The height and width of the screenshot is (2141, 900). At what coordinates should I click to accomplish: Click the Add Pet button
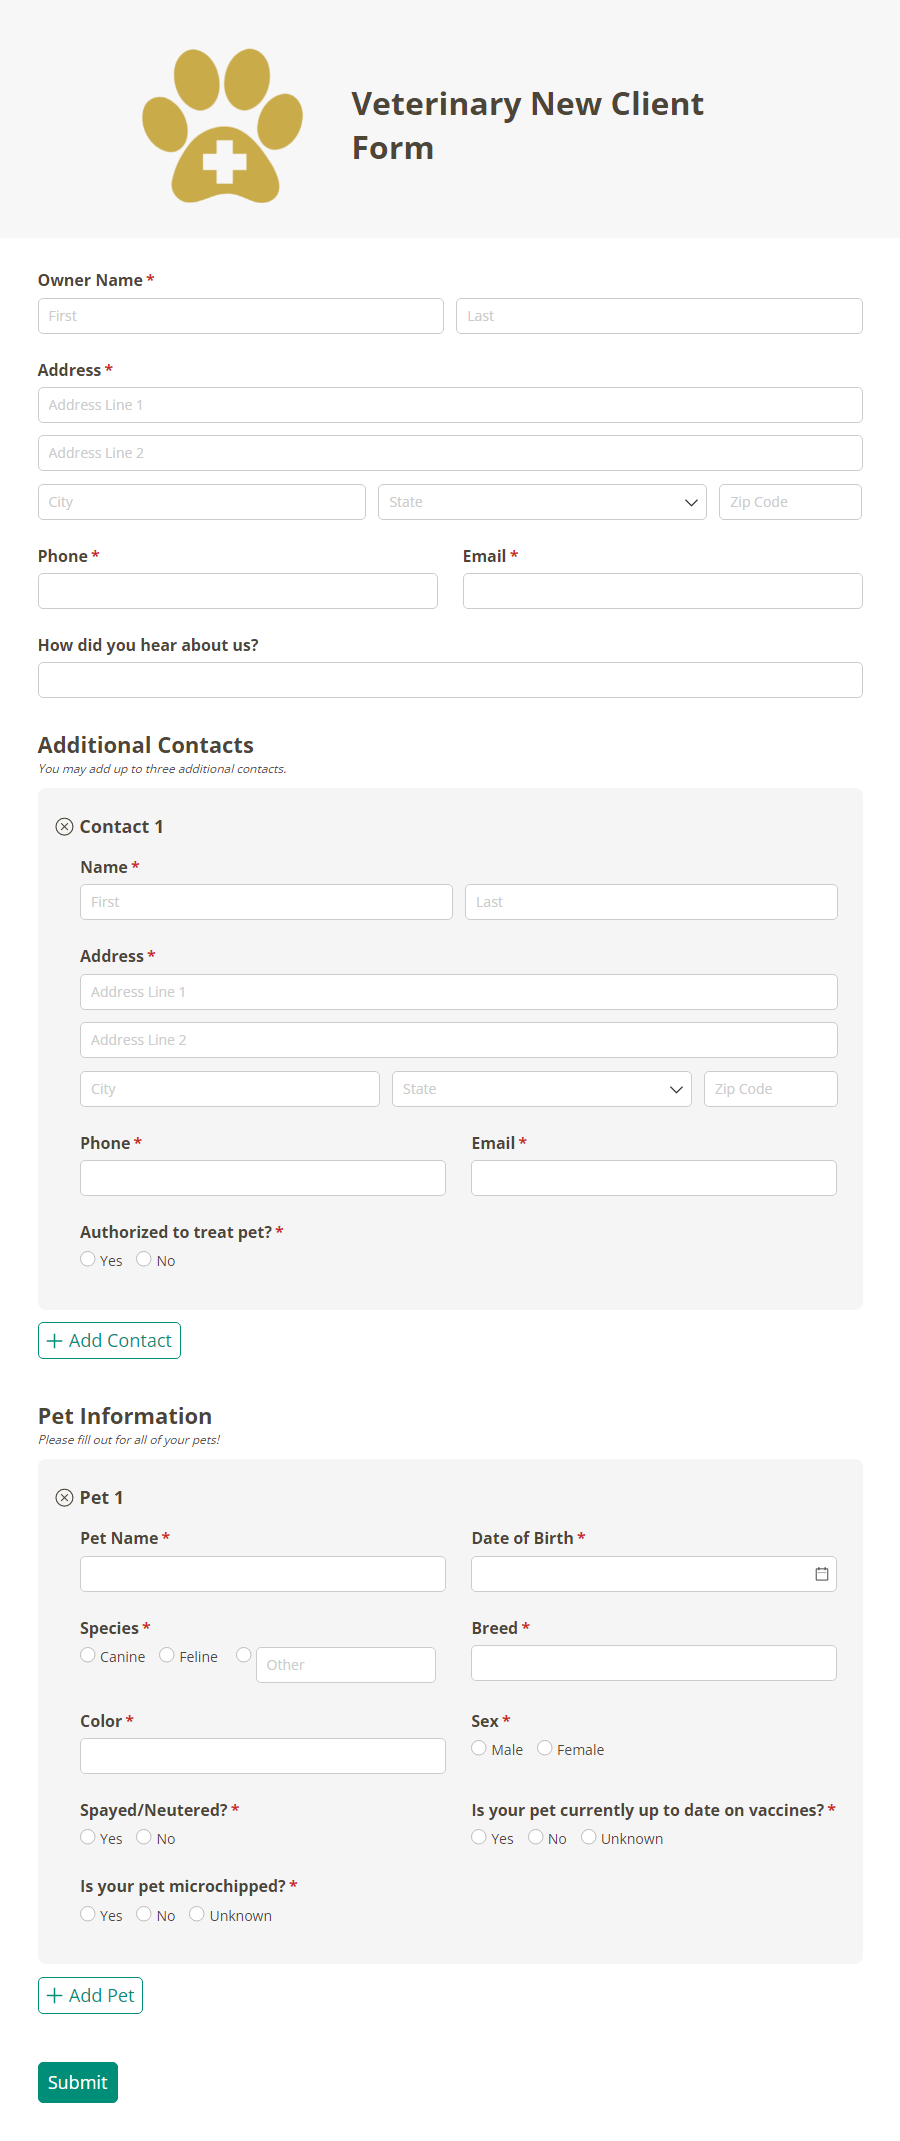(91, 1996)
